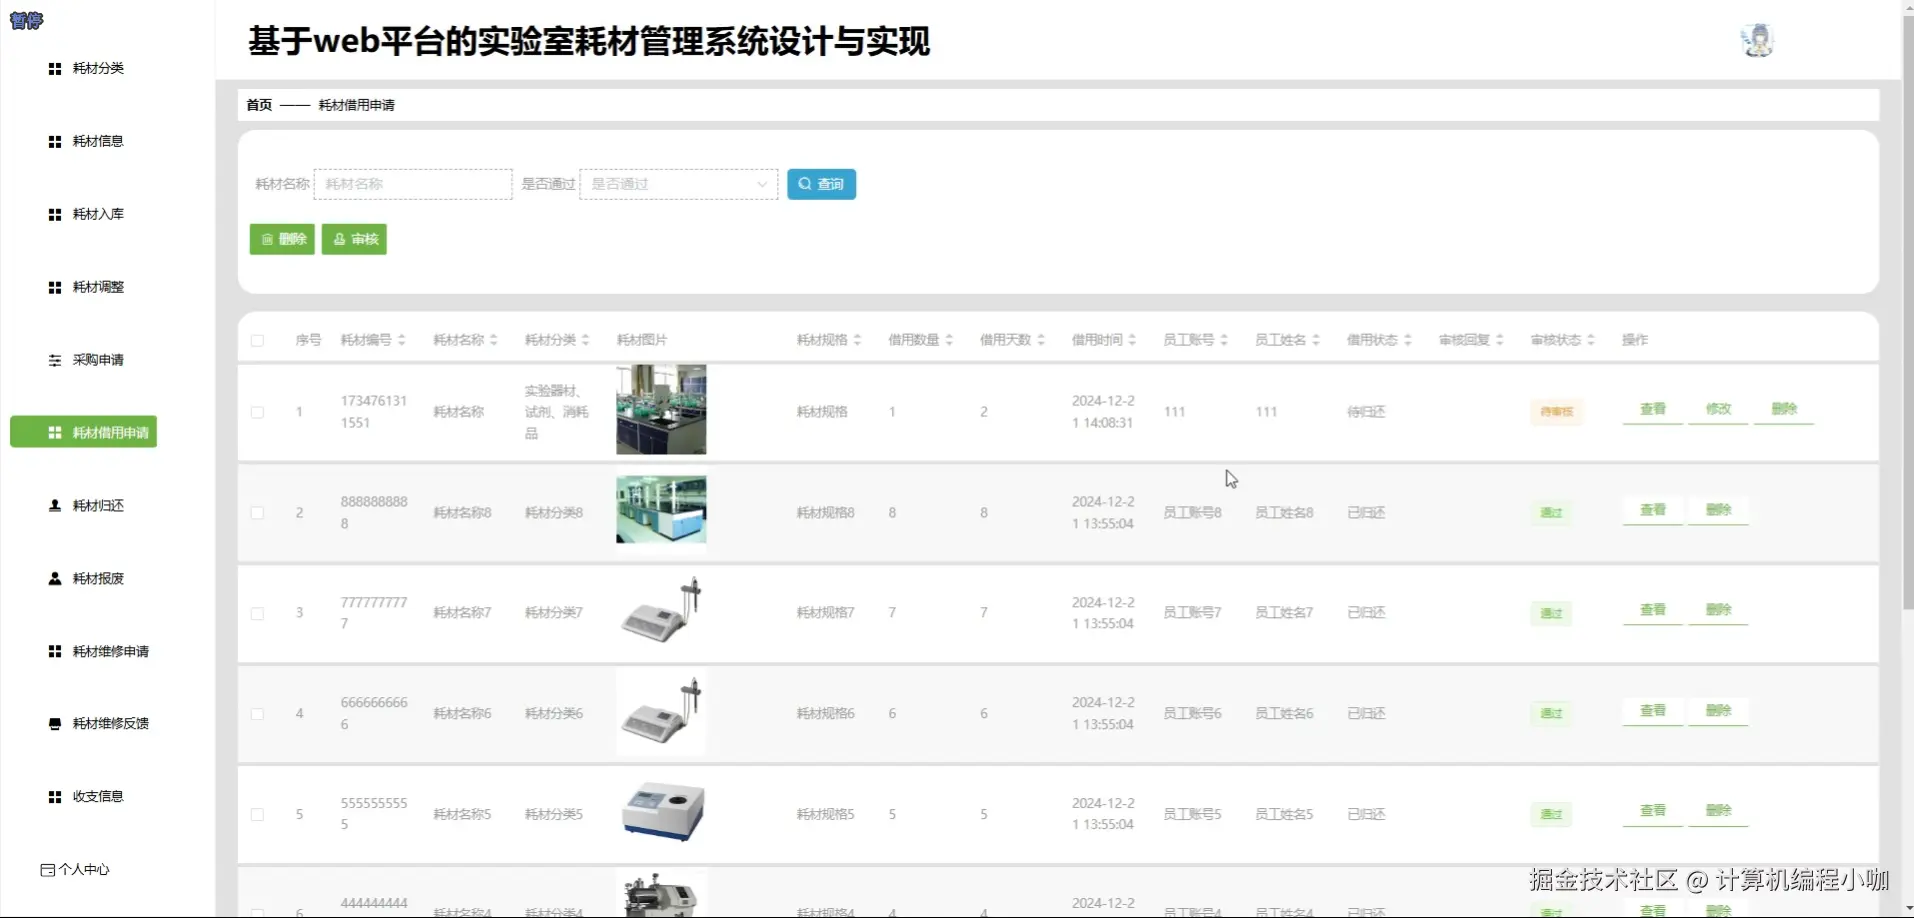The width and height of the screenshot is (1914, 918).
Task: Check the box for row 2 耗材名称8
Action: (x=257, y=513)
